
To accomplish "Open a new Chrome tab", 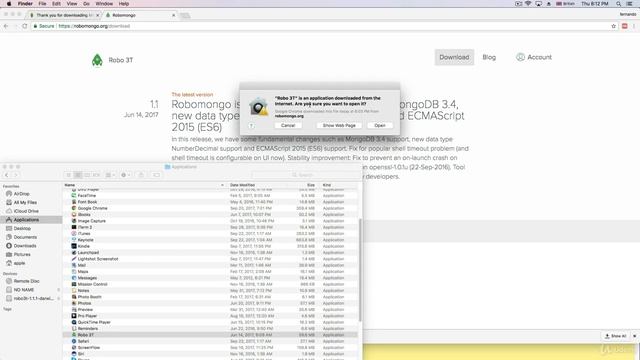I will click(185, 16).
